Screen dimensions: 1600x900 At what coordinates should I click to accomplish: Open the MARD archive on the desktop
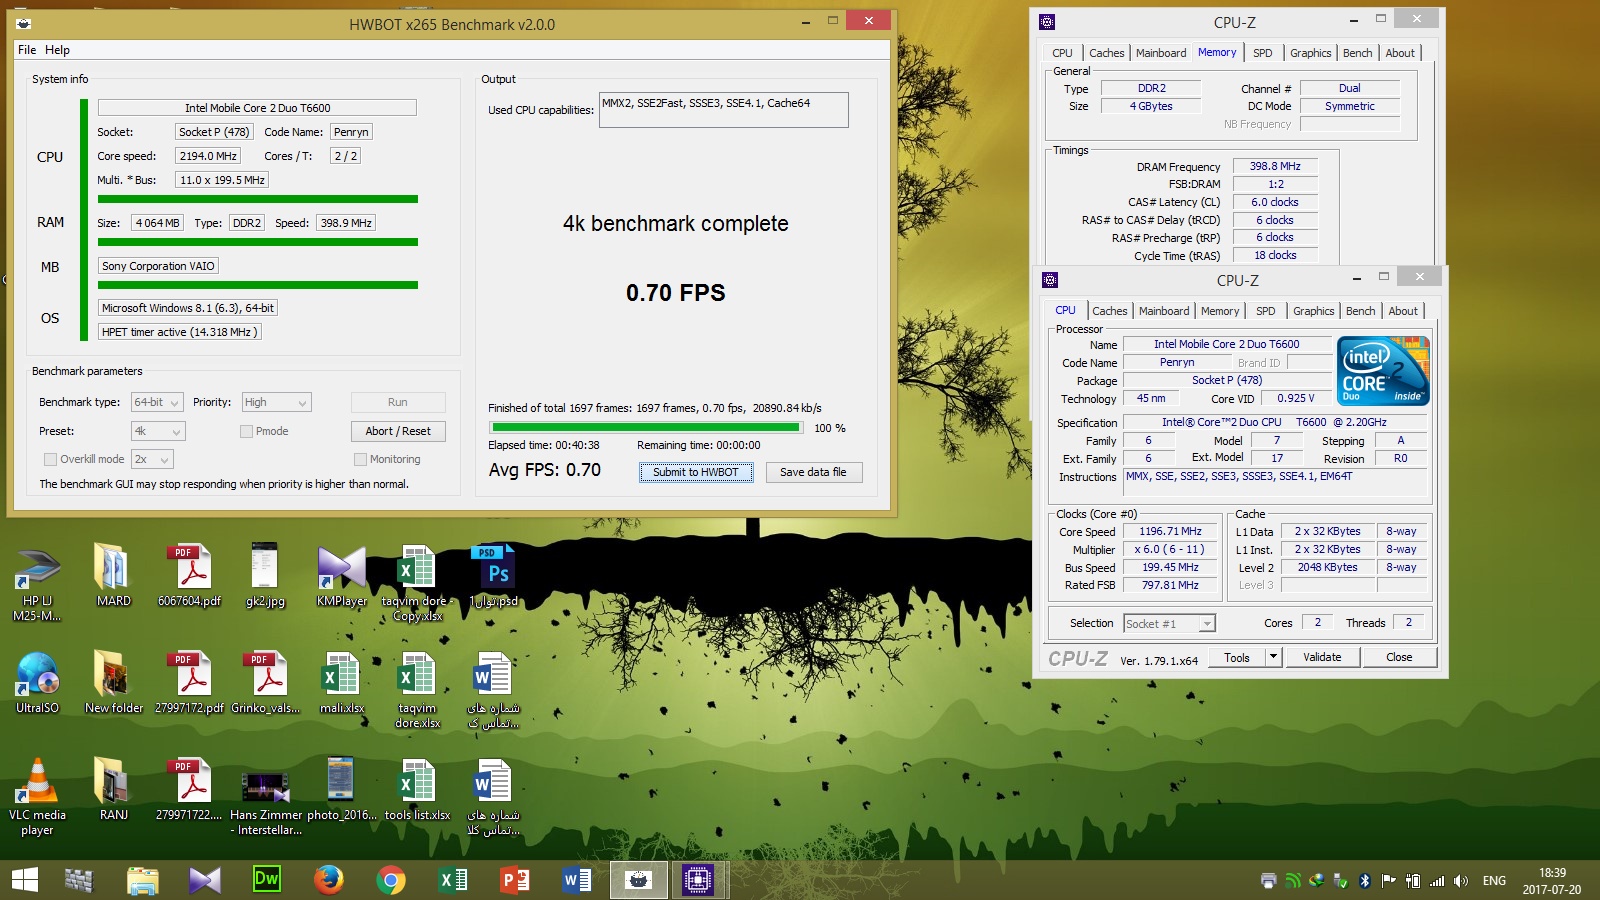[113, 576]
